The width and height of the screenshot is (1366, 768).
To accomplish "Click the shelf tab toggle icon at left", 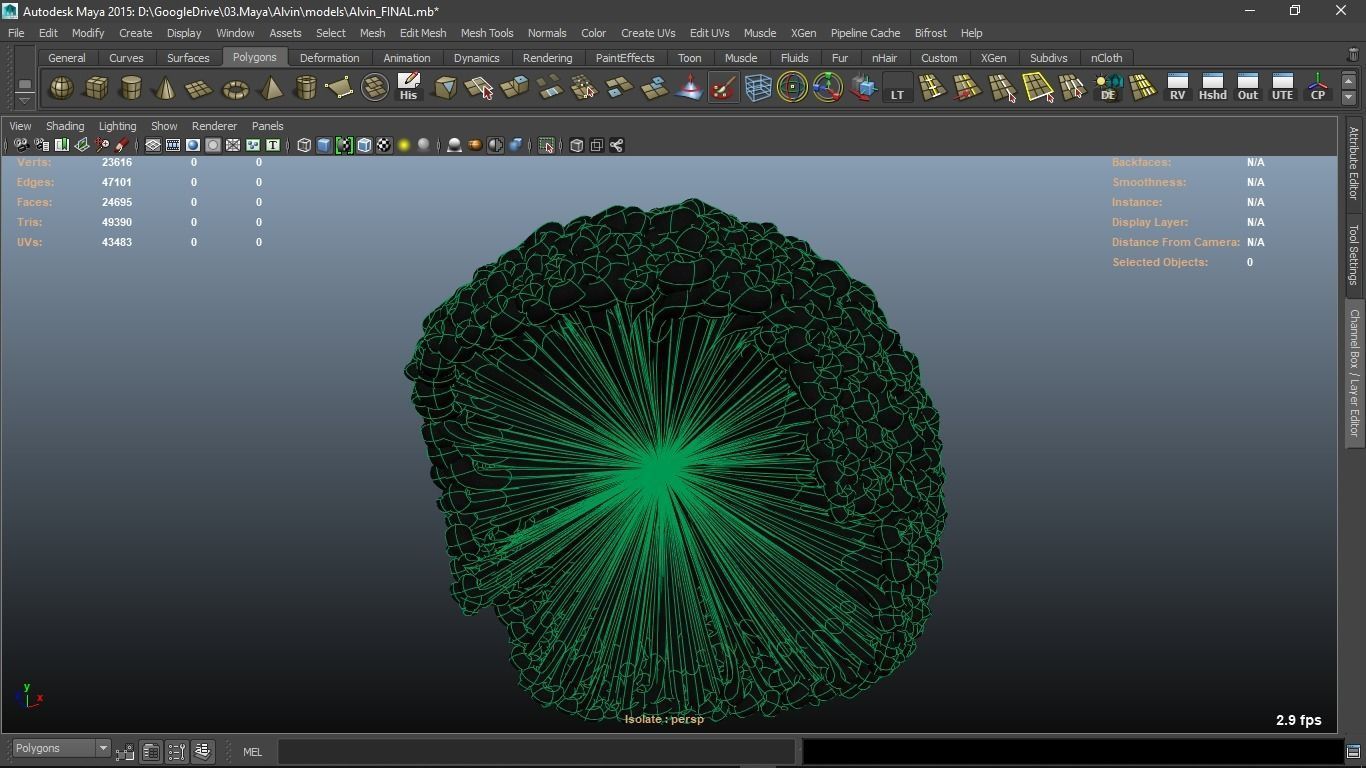I will [x=24, y=84].
